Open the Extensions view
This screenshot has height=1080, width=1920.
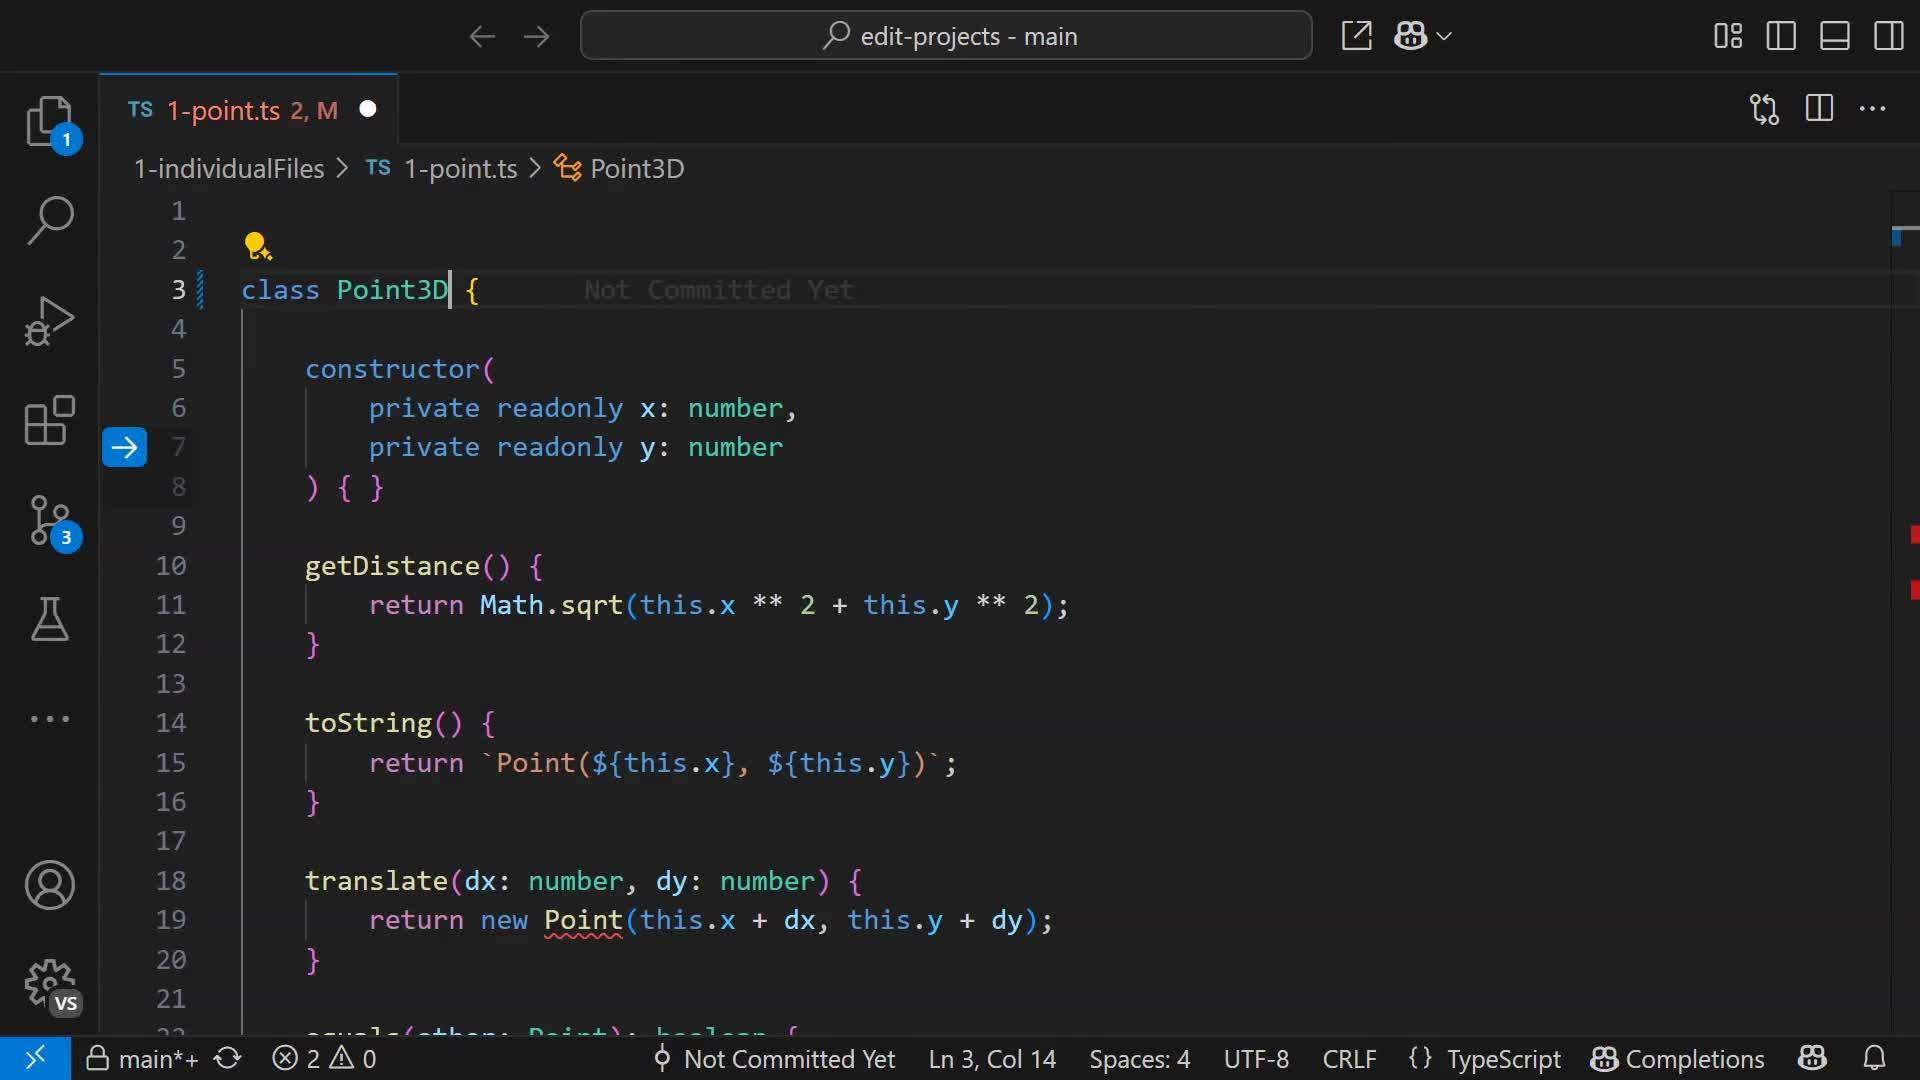(49, 420)
